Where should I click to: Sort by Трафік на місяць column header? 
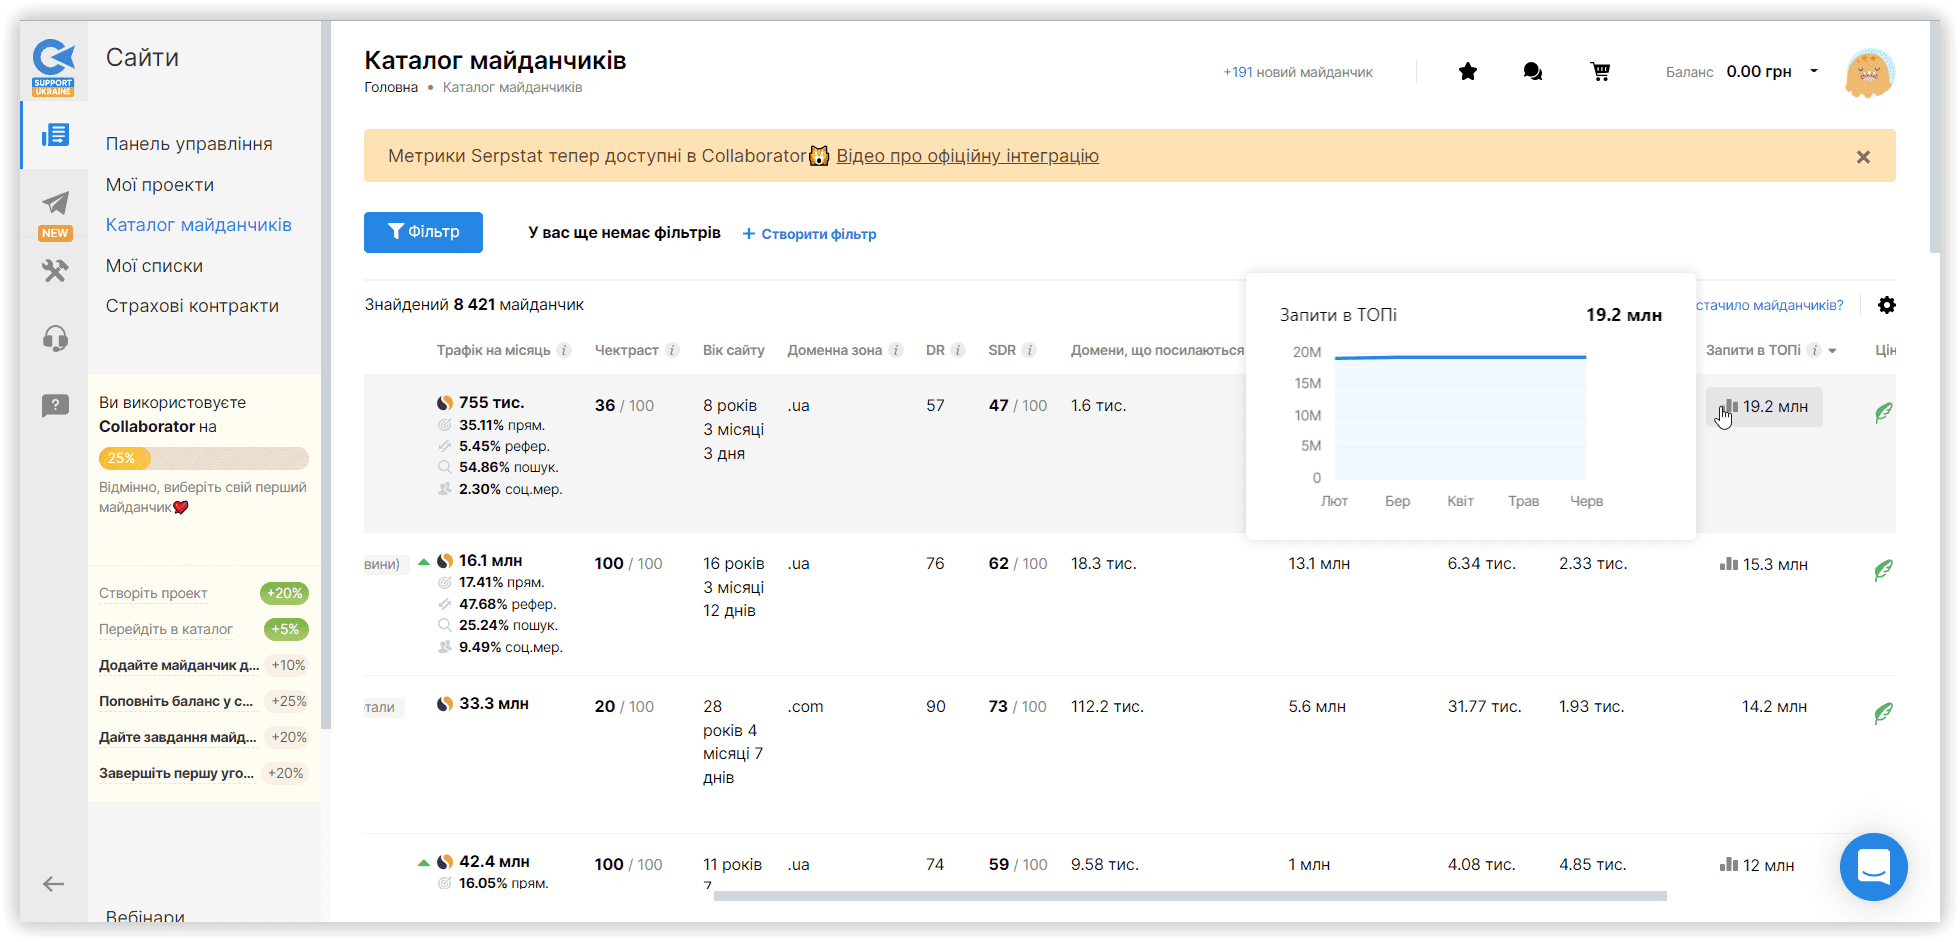494,350
